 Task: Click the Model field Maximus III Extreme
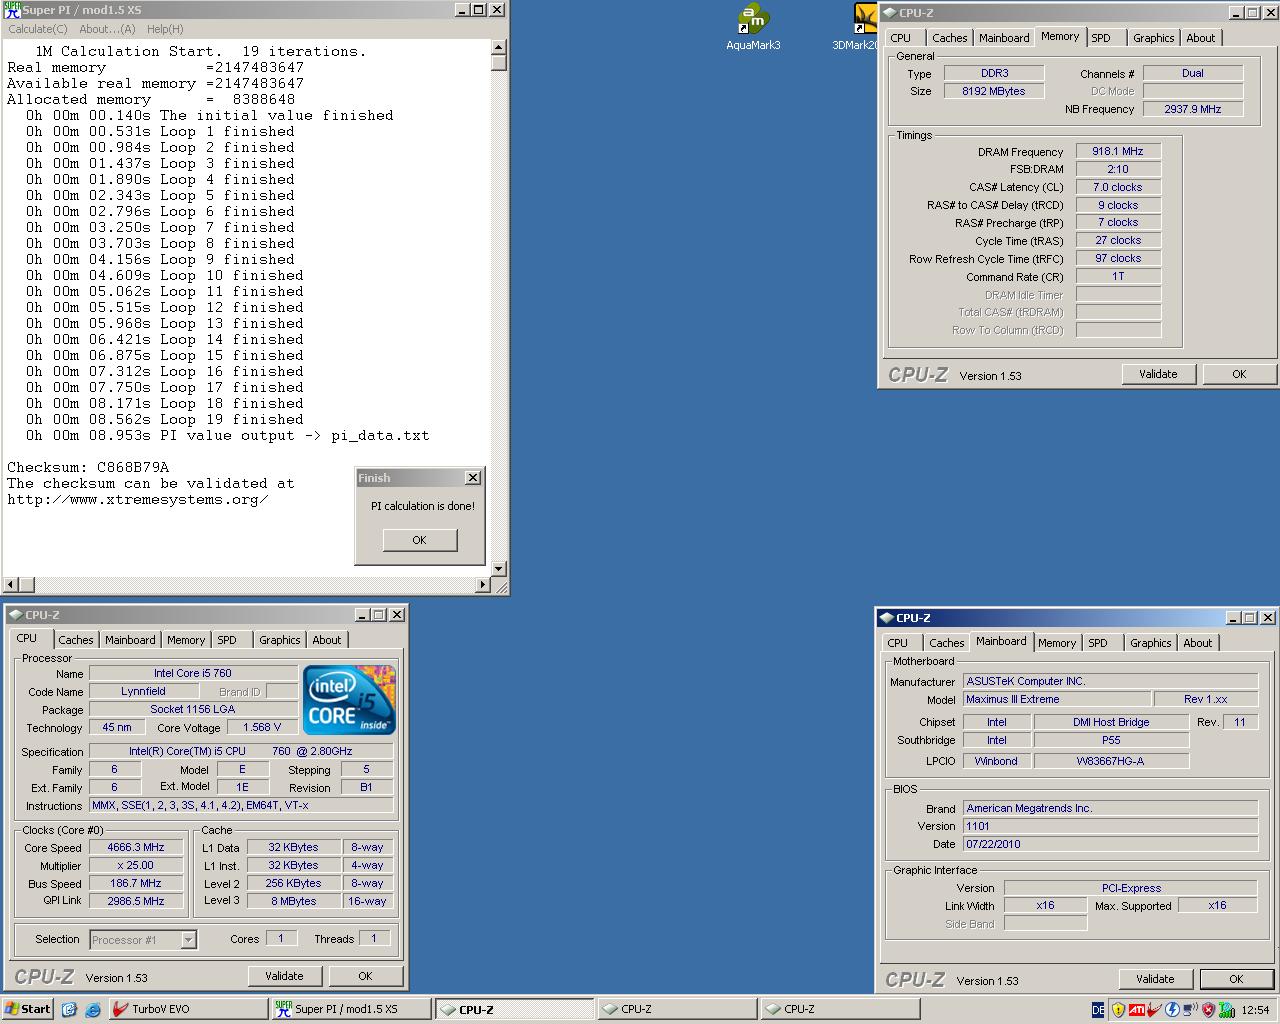(1056, 699)
